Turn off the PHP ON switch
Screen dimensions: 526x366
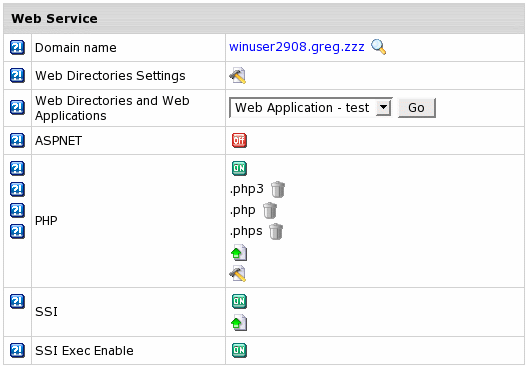tap(239, 168)
